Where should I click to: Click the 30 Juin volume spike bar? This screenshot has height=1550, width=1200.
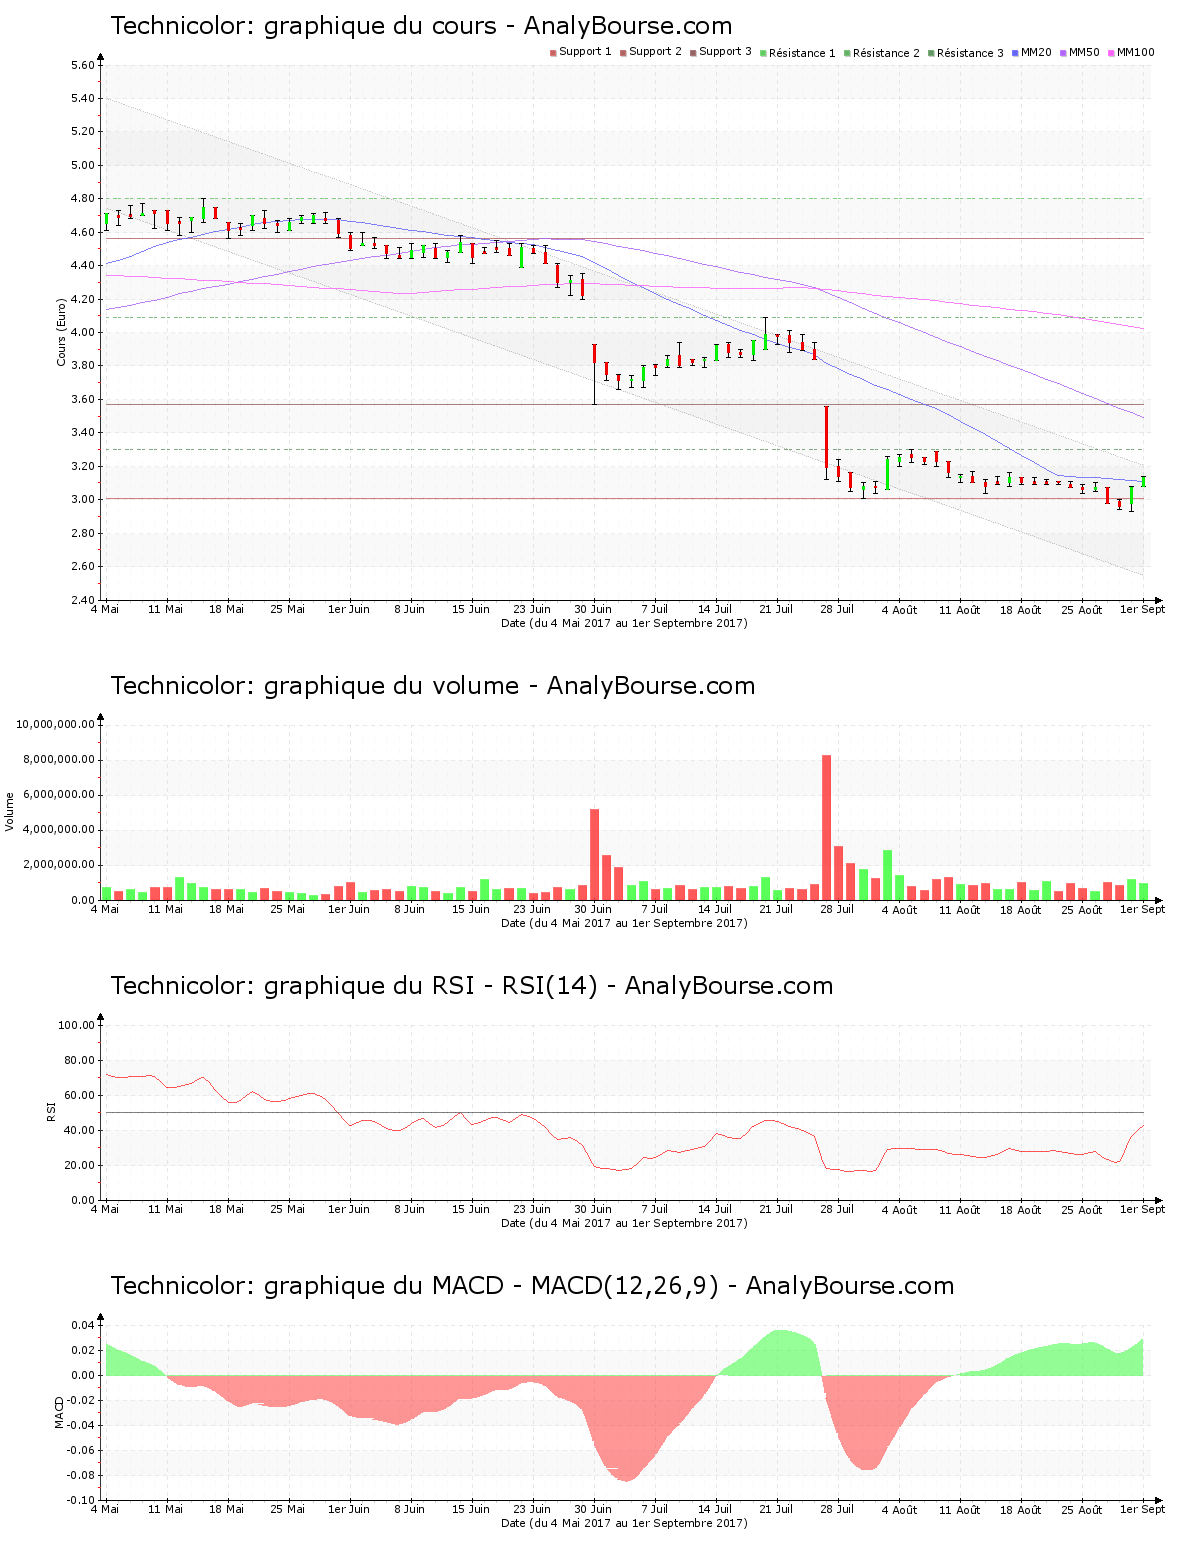click(594, 854)
